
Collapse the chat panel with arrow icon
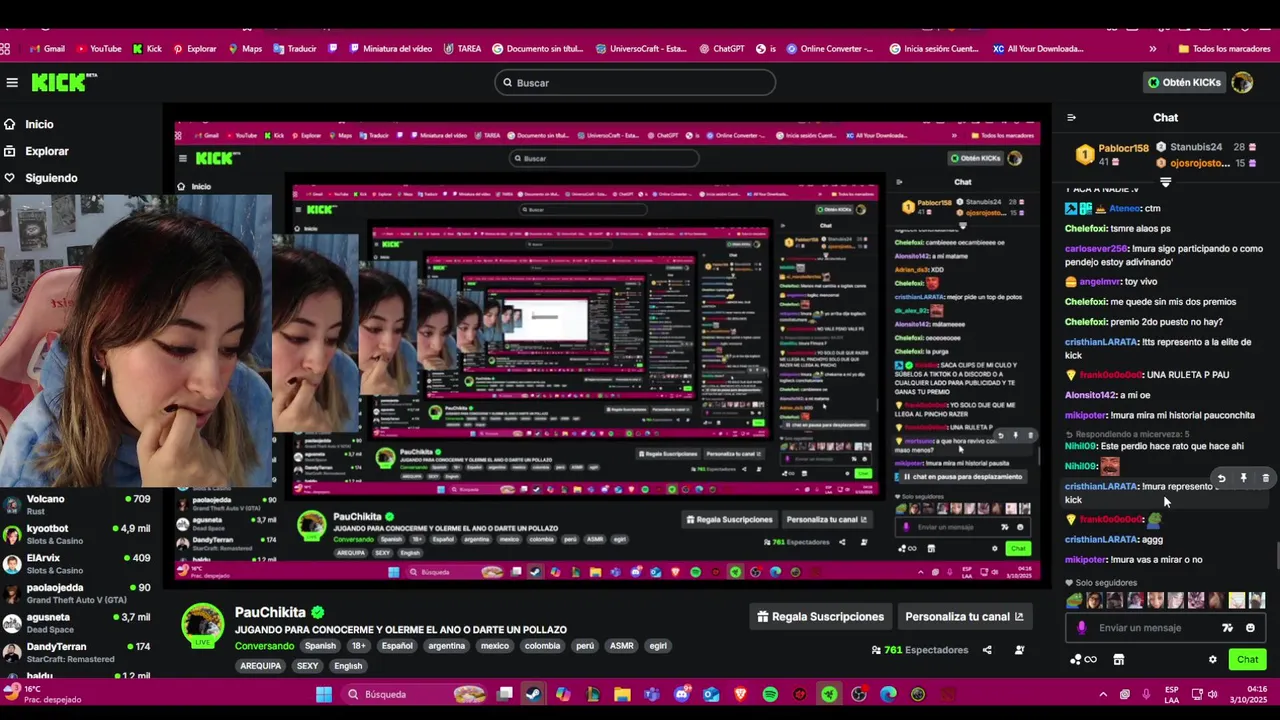1071,118
